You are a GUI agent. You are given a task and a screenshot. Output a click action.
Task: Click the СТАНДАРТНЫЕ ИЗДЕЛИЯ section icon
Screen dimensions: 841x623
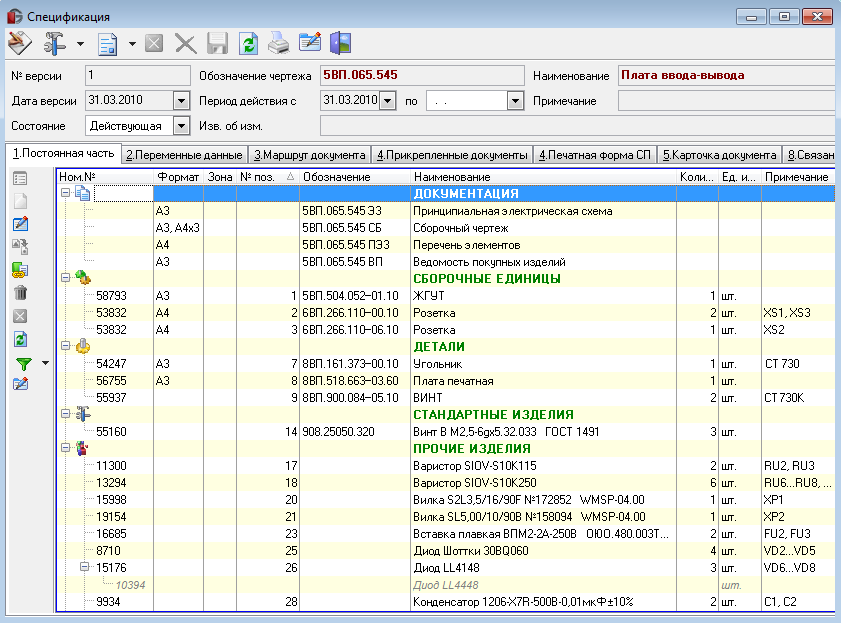click(x=83, y=414)
